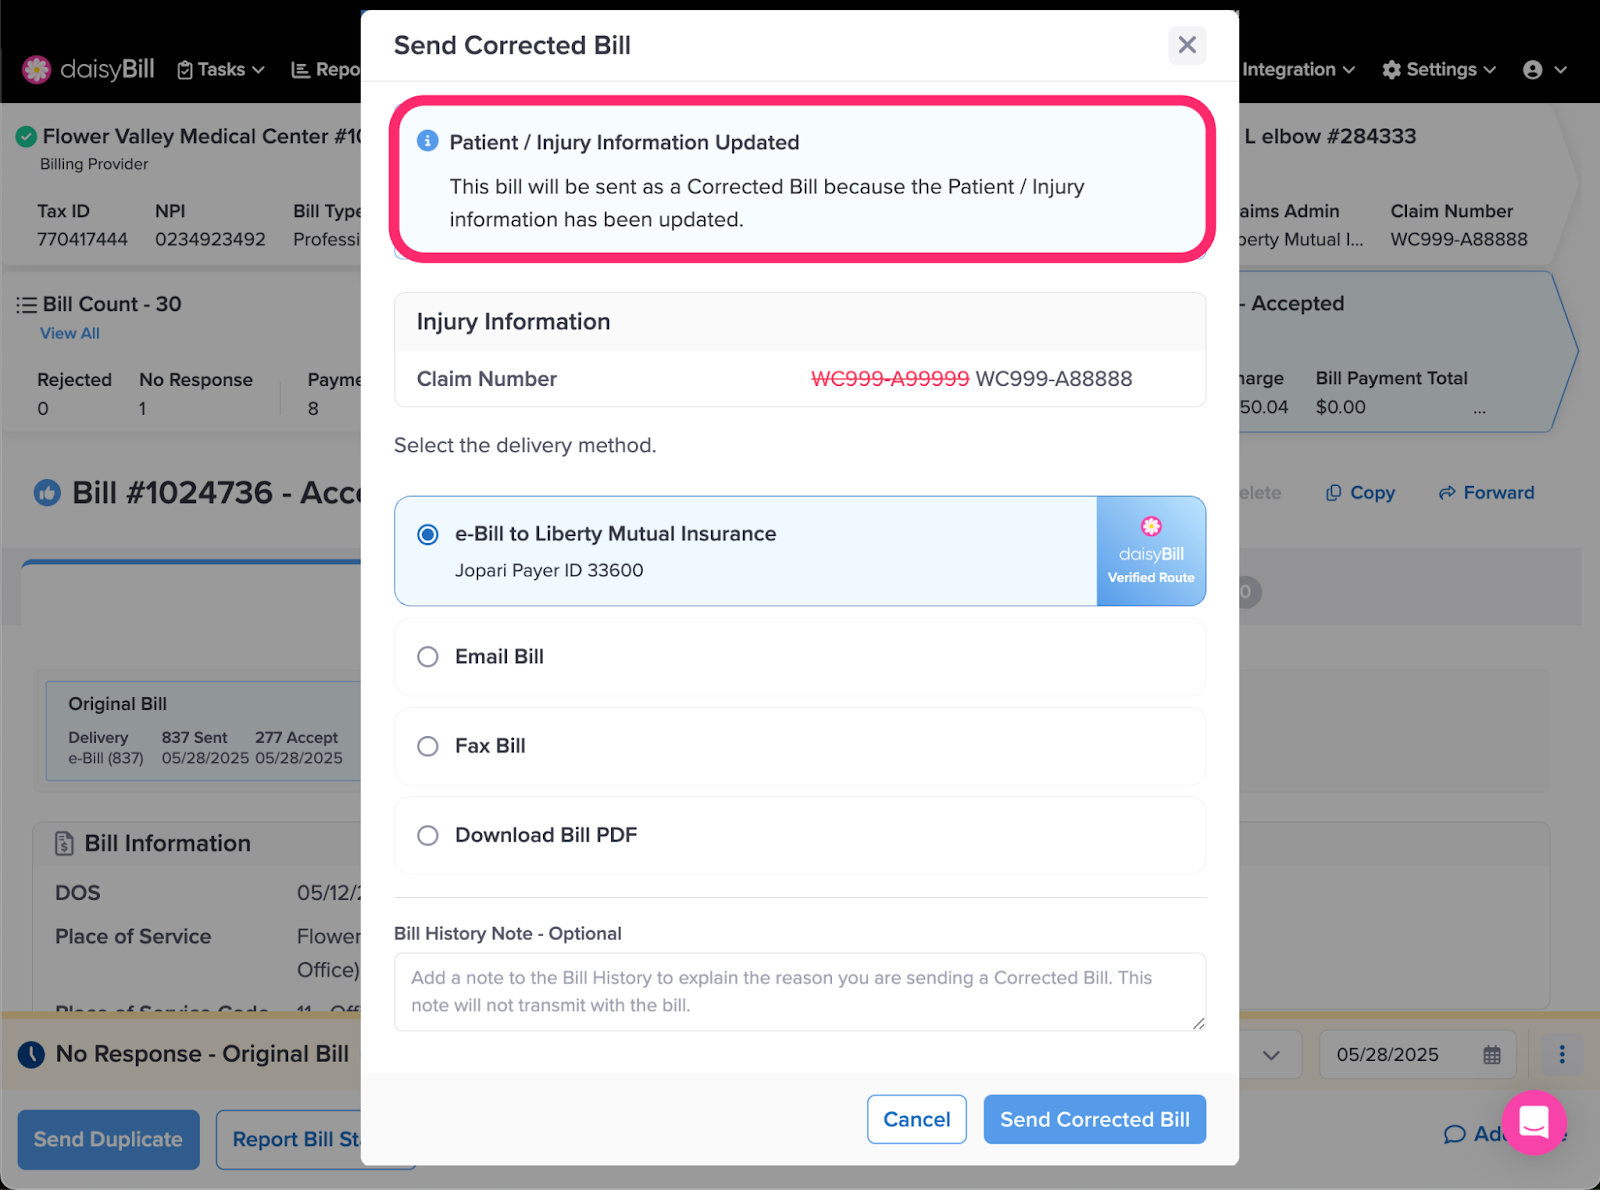
Task: Expand the Integration dropdown menu
Action: pos(1298,70)
